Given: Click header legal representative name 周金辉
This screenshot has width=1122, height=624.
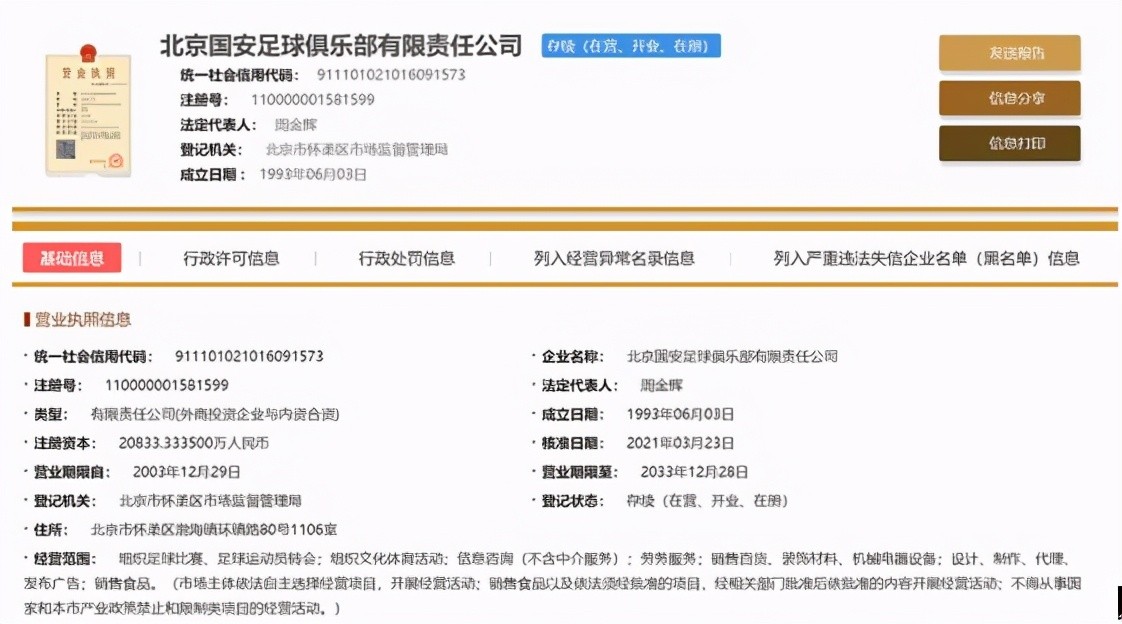Looking at the screenshot, I should click(x=296, y=125).
